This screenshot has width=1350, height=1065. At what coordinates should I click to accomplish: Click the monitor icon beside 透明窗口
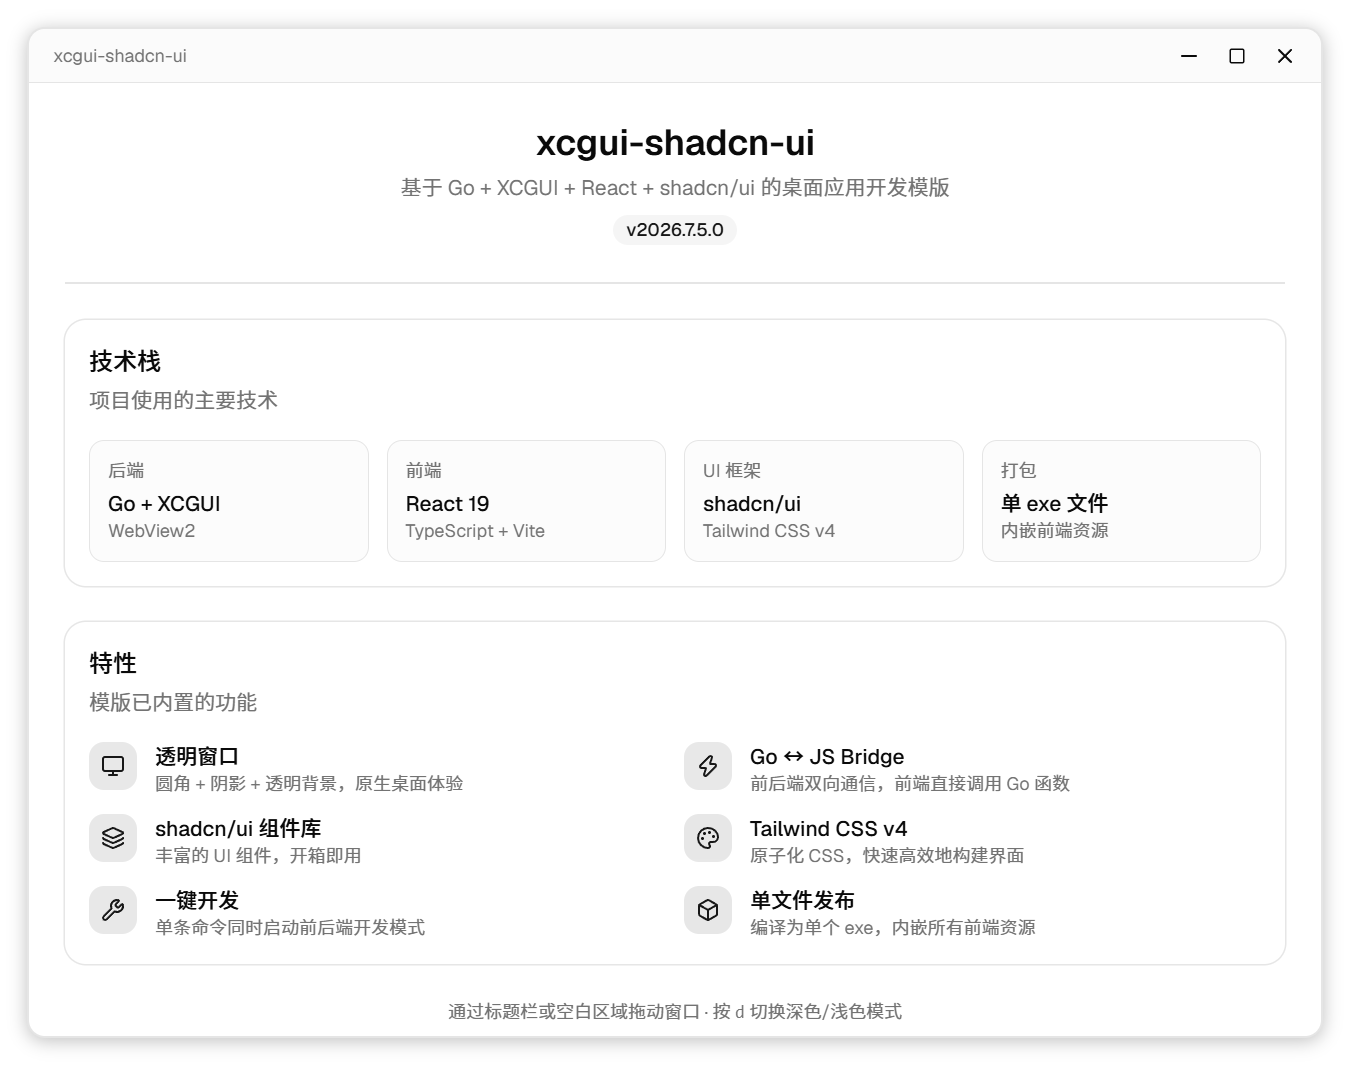click(x=113, y=766)
